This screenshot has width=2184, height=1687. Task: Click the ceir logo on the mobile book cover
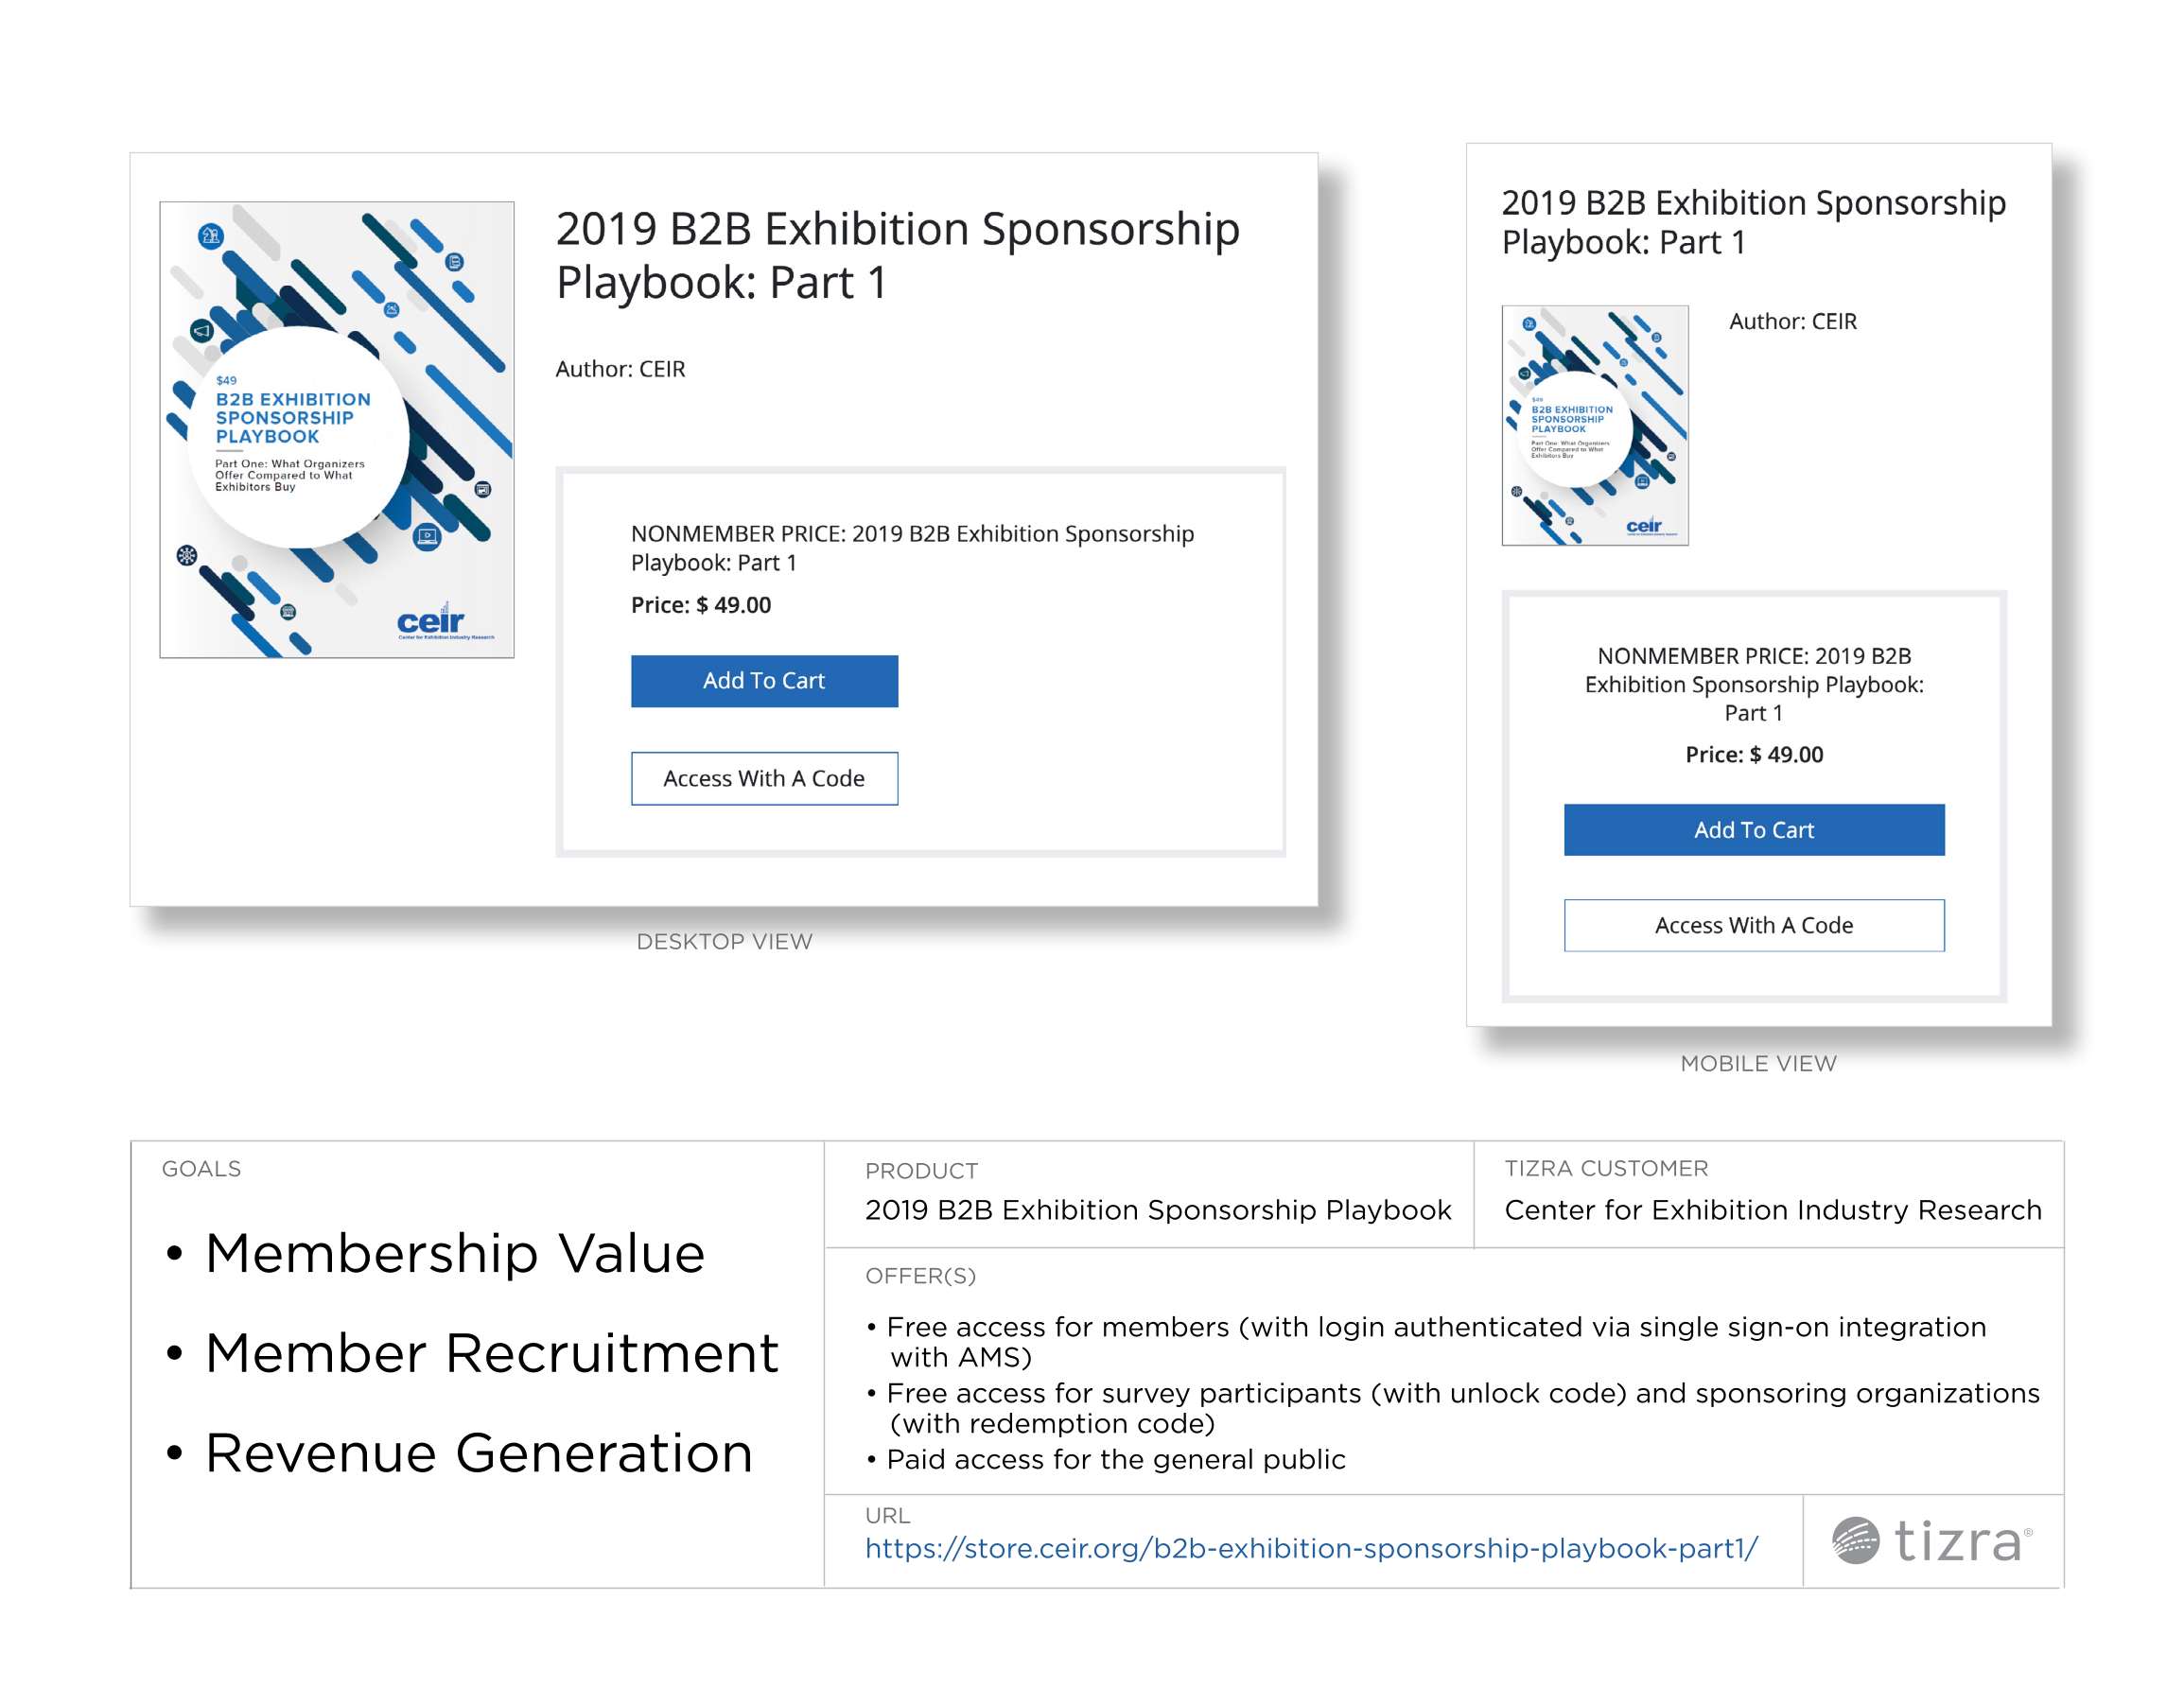tap(1644, 526)
